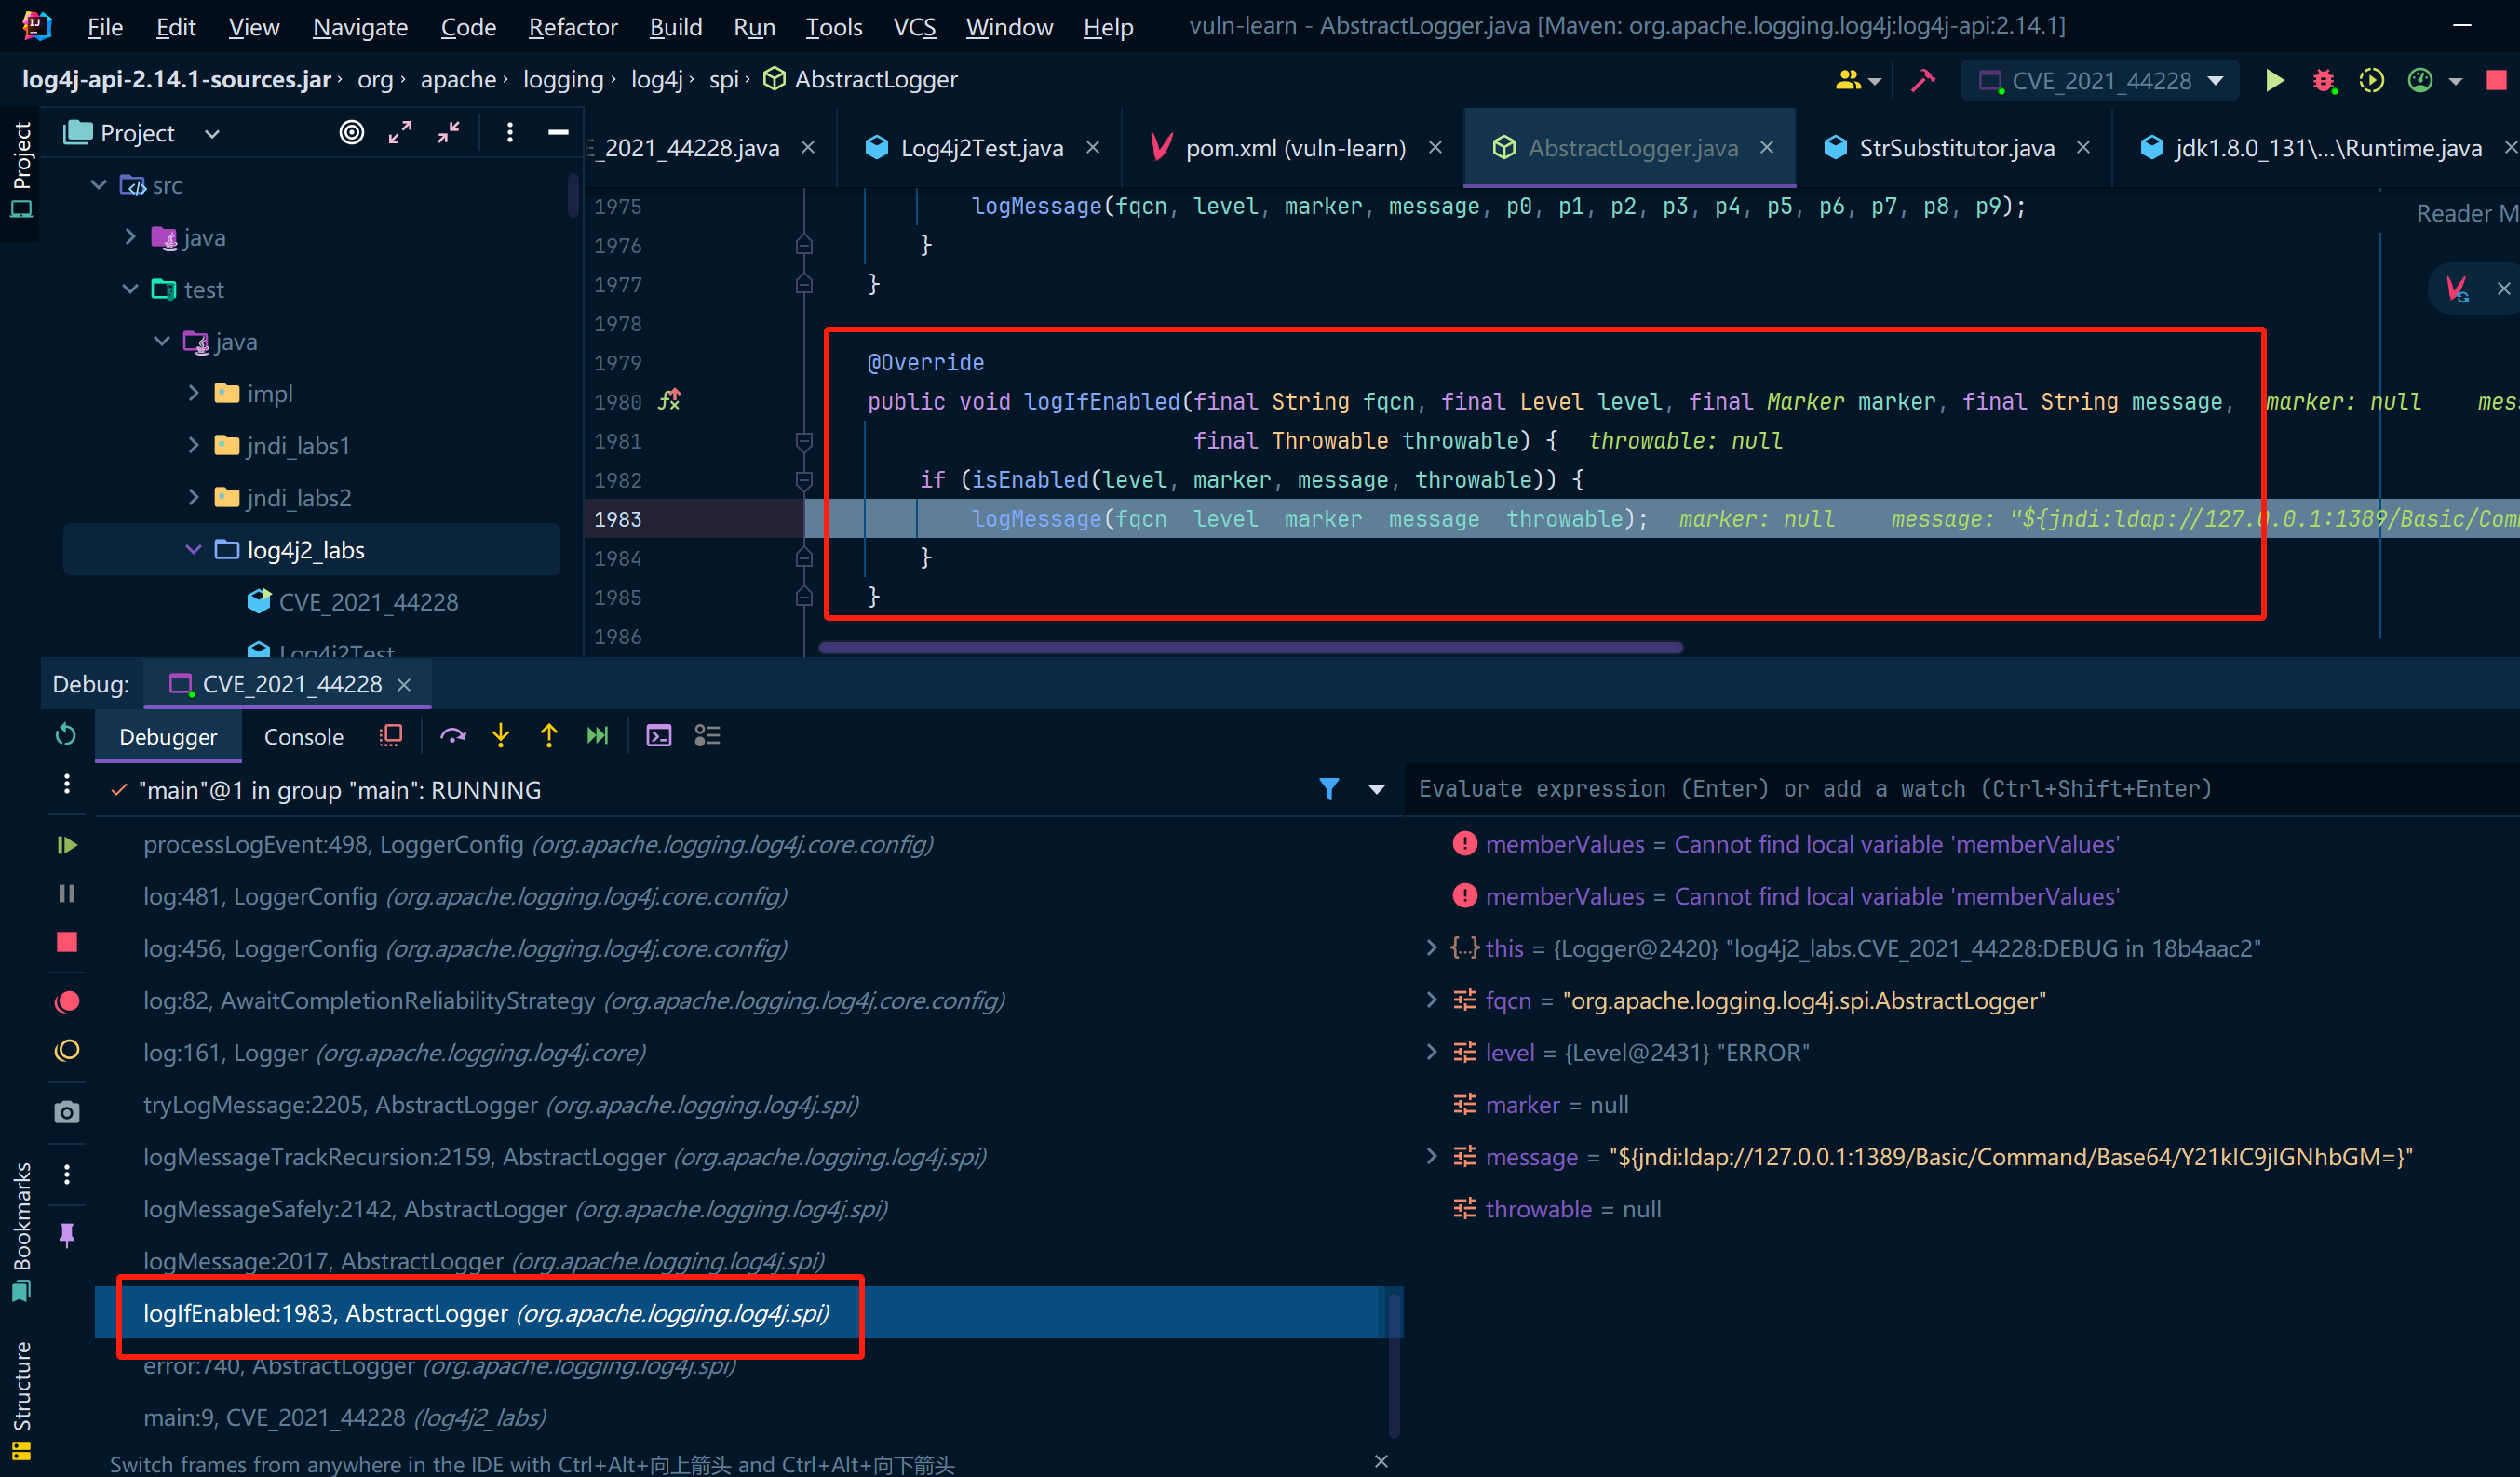Toggle thread frames filter funnel icon
Screen dimensions: 2520x1477
pos(1329,789)
